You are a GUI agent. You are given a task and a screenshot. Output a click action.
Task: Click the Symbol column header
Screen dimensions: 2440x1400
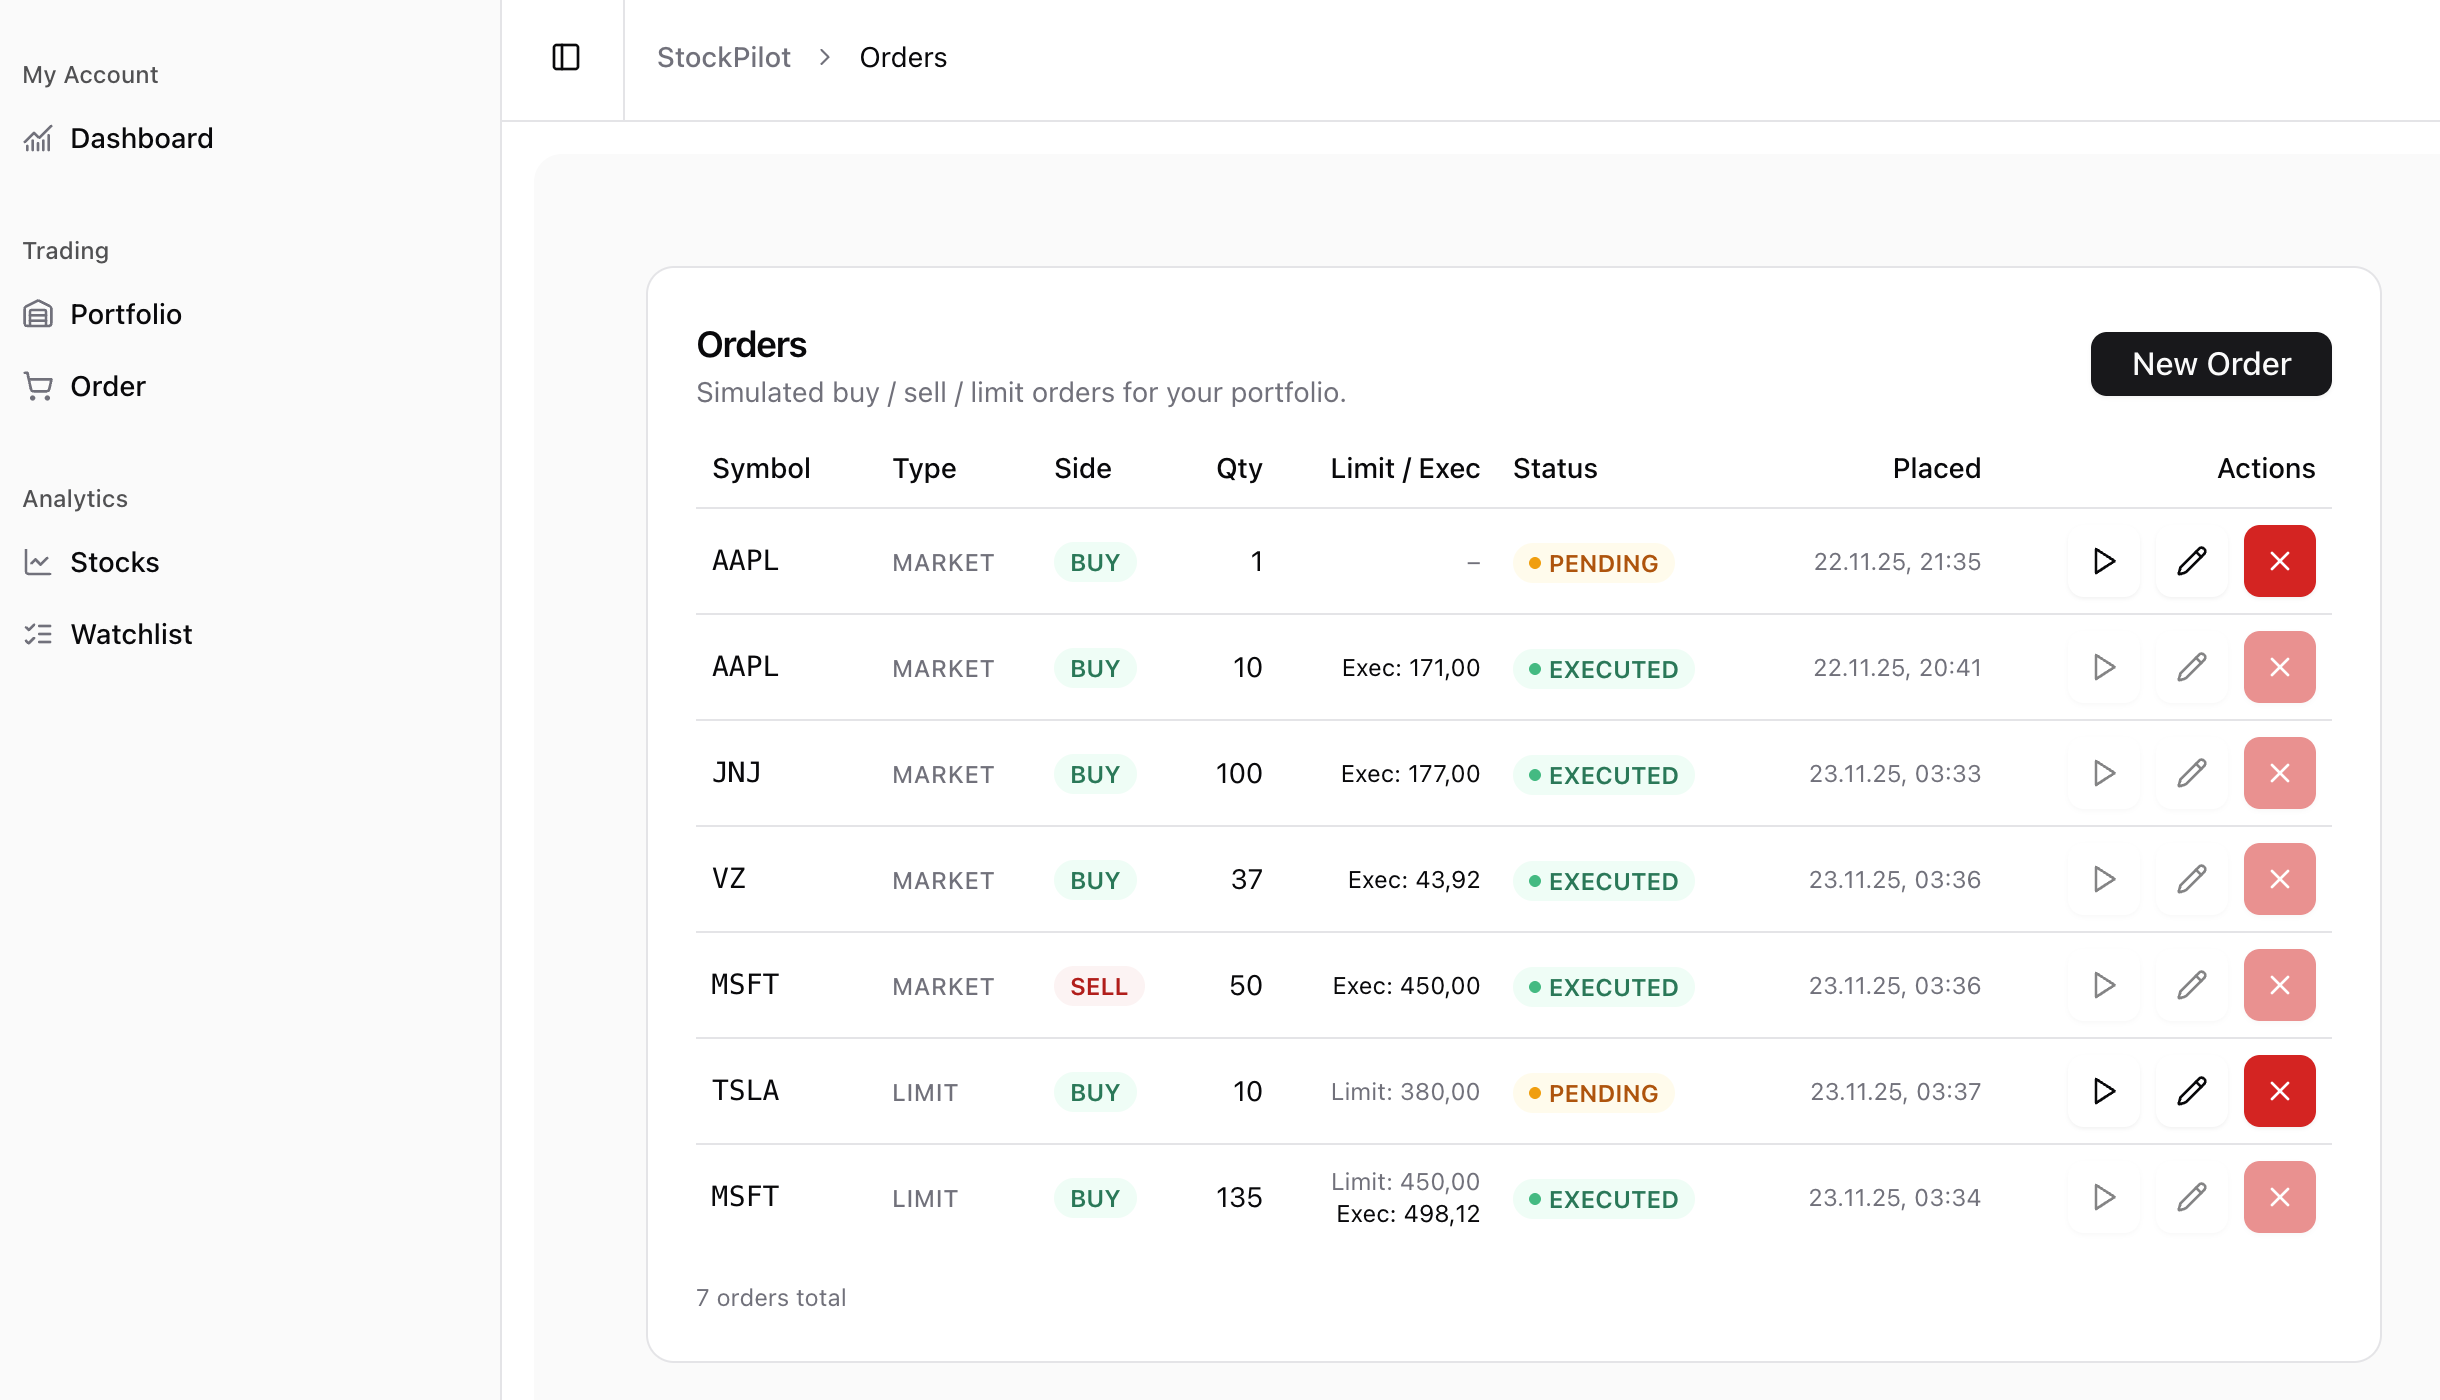click(x=760, y=468)
